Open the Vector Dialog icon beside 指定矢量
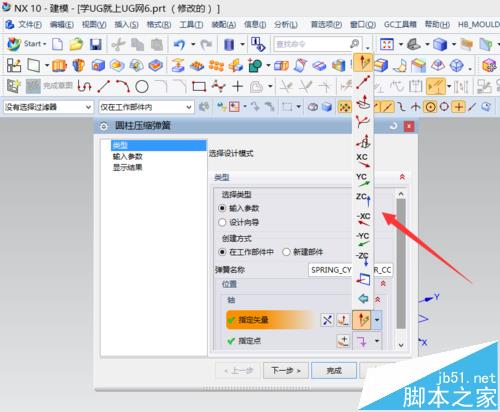Image resolution: width=500 pixels, height=412 pixels. (x=343, y=320)
